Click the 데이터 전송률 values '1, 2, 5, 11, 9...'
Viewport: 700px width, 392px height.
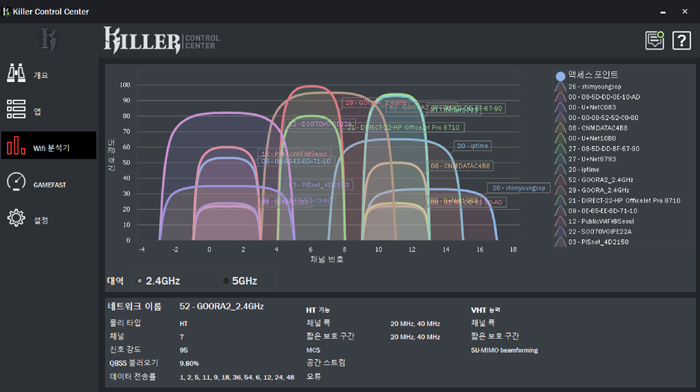[237, 377]
